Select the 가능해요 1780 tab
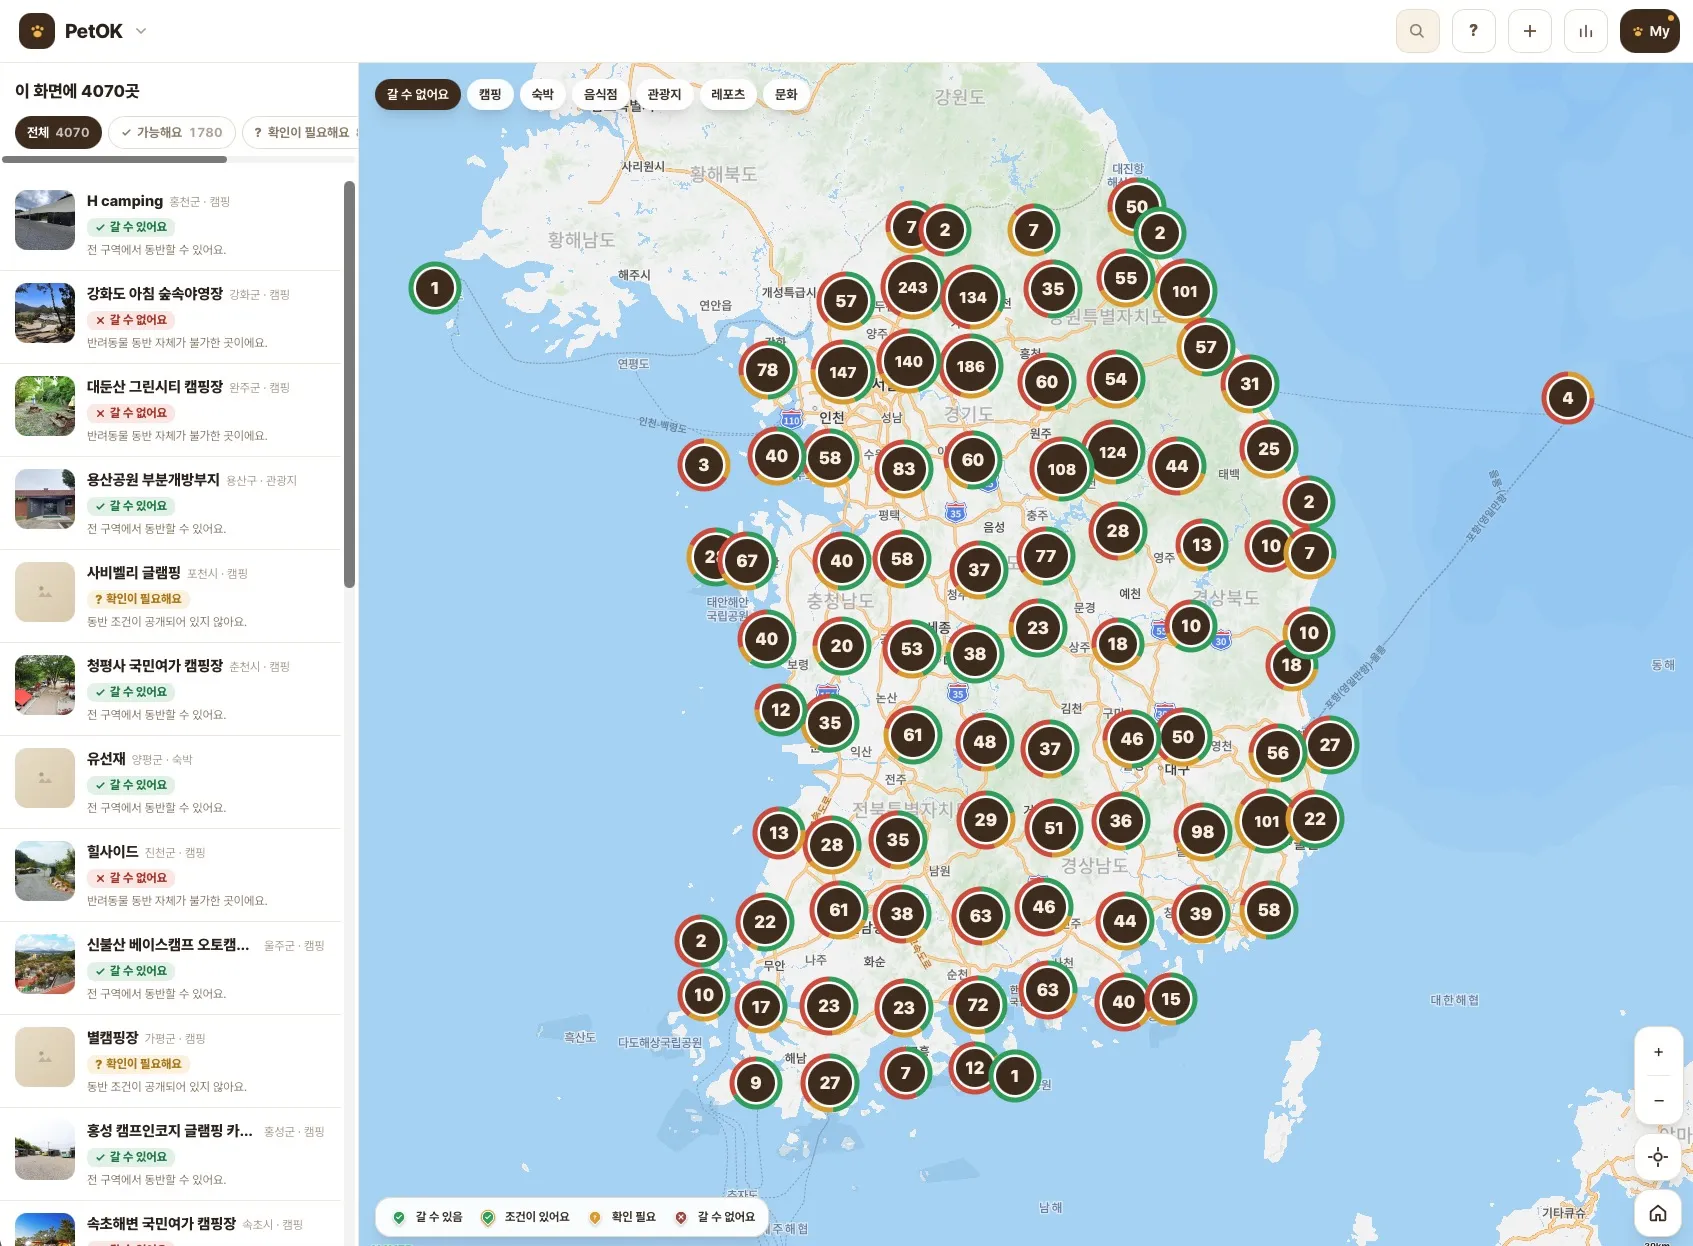The width and height of the screenshot is (1693, 1246). [x=172, y=132]
